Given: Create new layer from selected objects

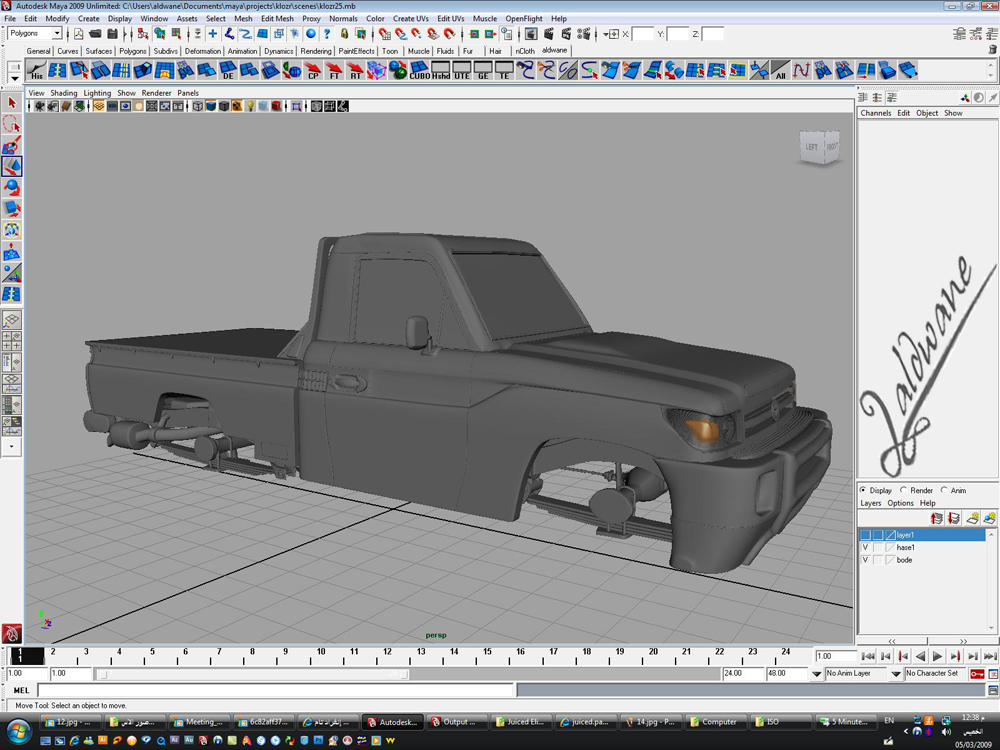Looking at the screenshot, I should coord(989,518).
